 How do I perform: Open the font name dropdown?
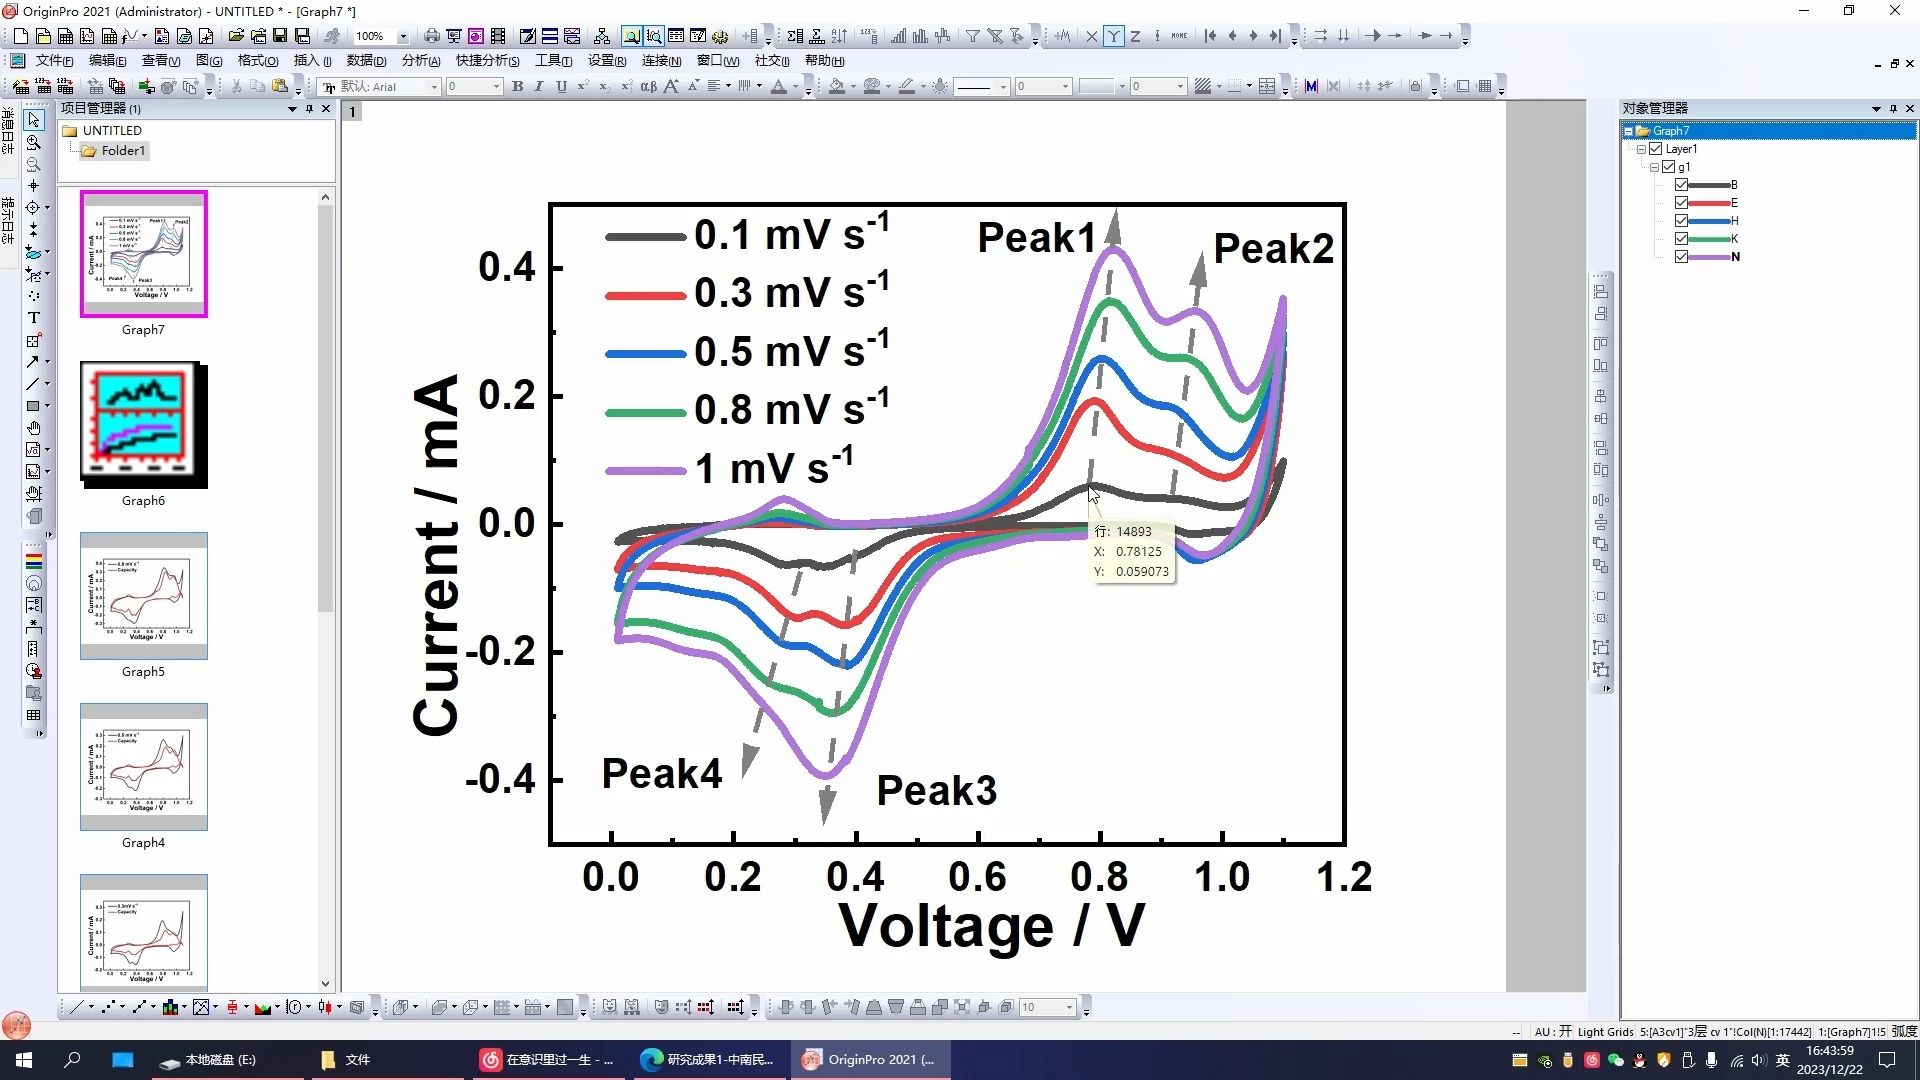[x=434, y=87]
